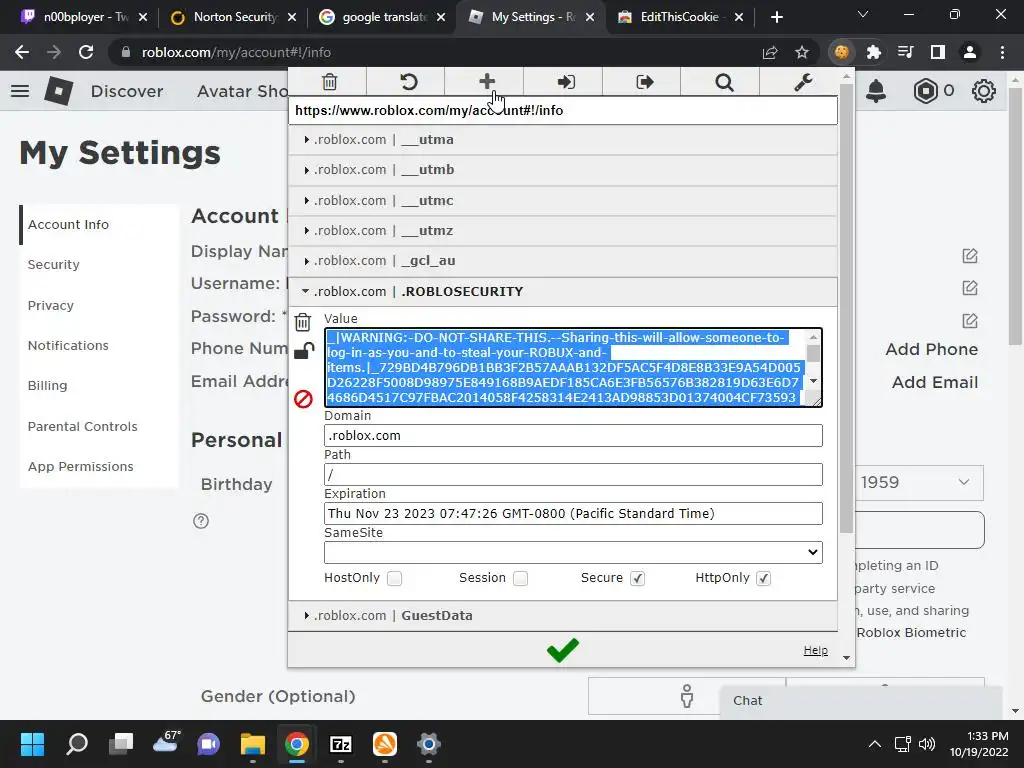Image resolution: width=1024 pixels, height=768 pixels.
Task: Open the birthday year 1959 dropdown
Action: coord(918,483)
